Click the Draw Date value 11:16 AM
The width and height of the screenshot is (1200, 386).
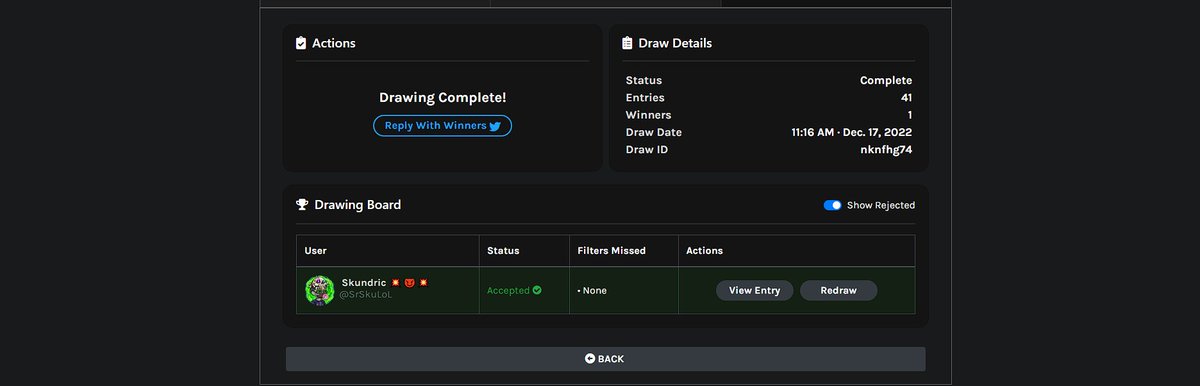852,132
